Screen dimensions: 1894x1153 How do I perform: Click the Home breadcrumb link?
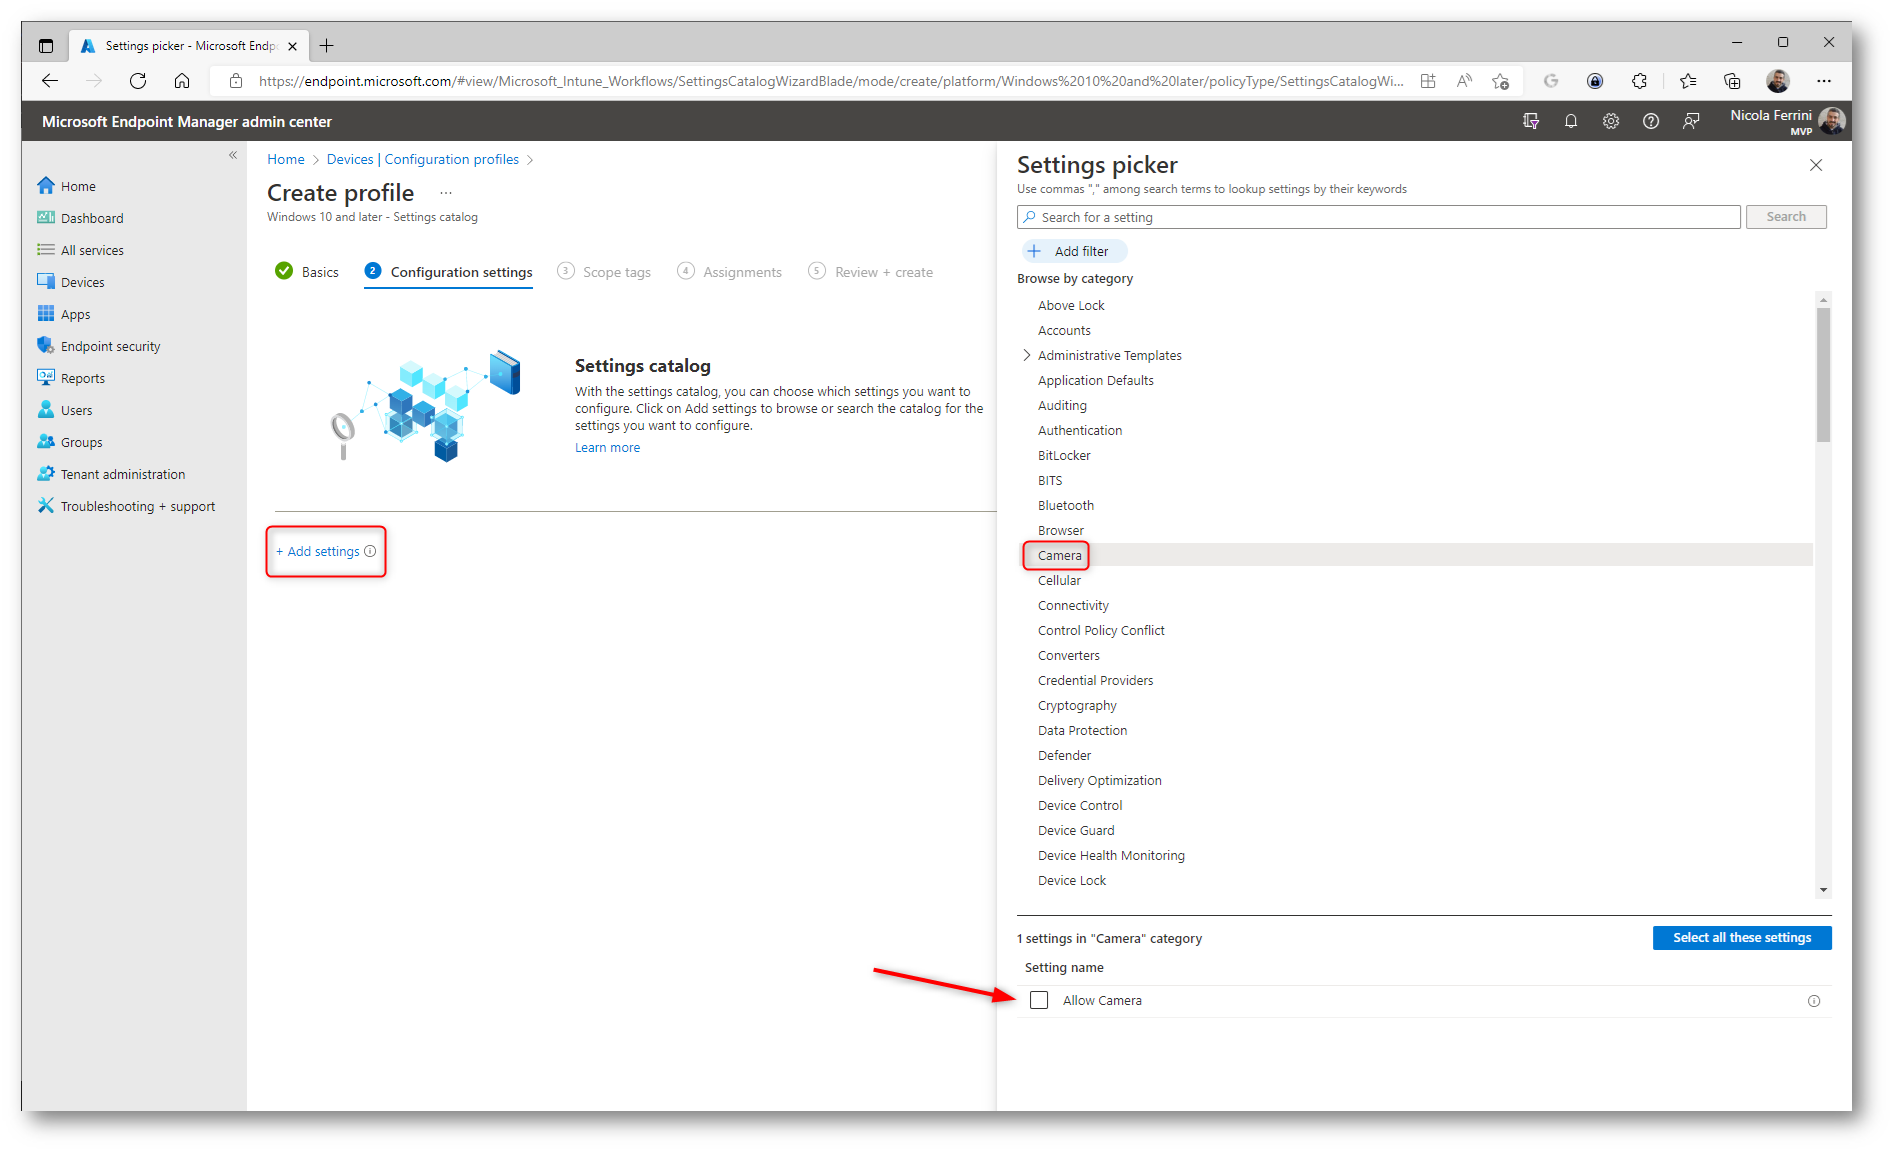(x=285, y=159)
